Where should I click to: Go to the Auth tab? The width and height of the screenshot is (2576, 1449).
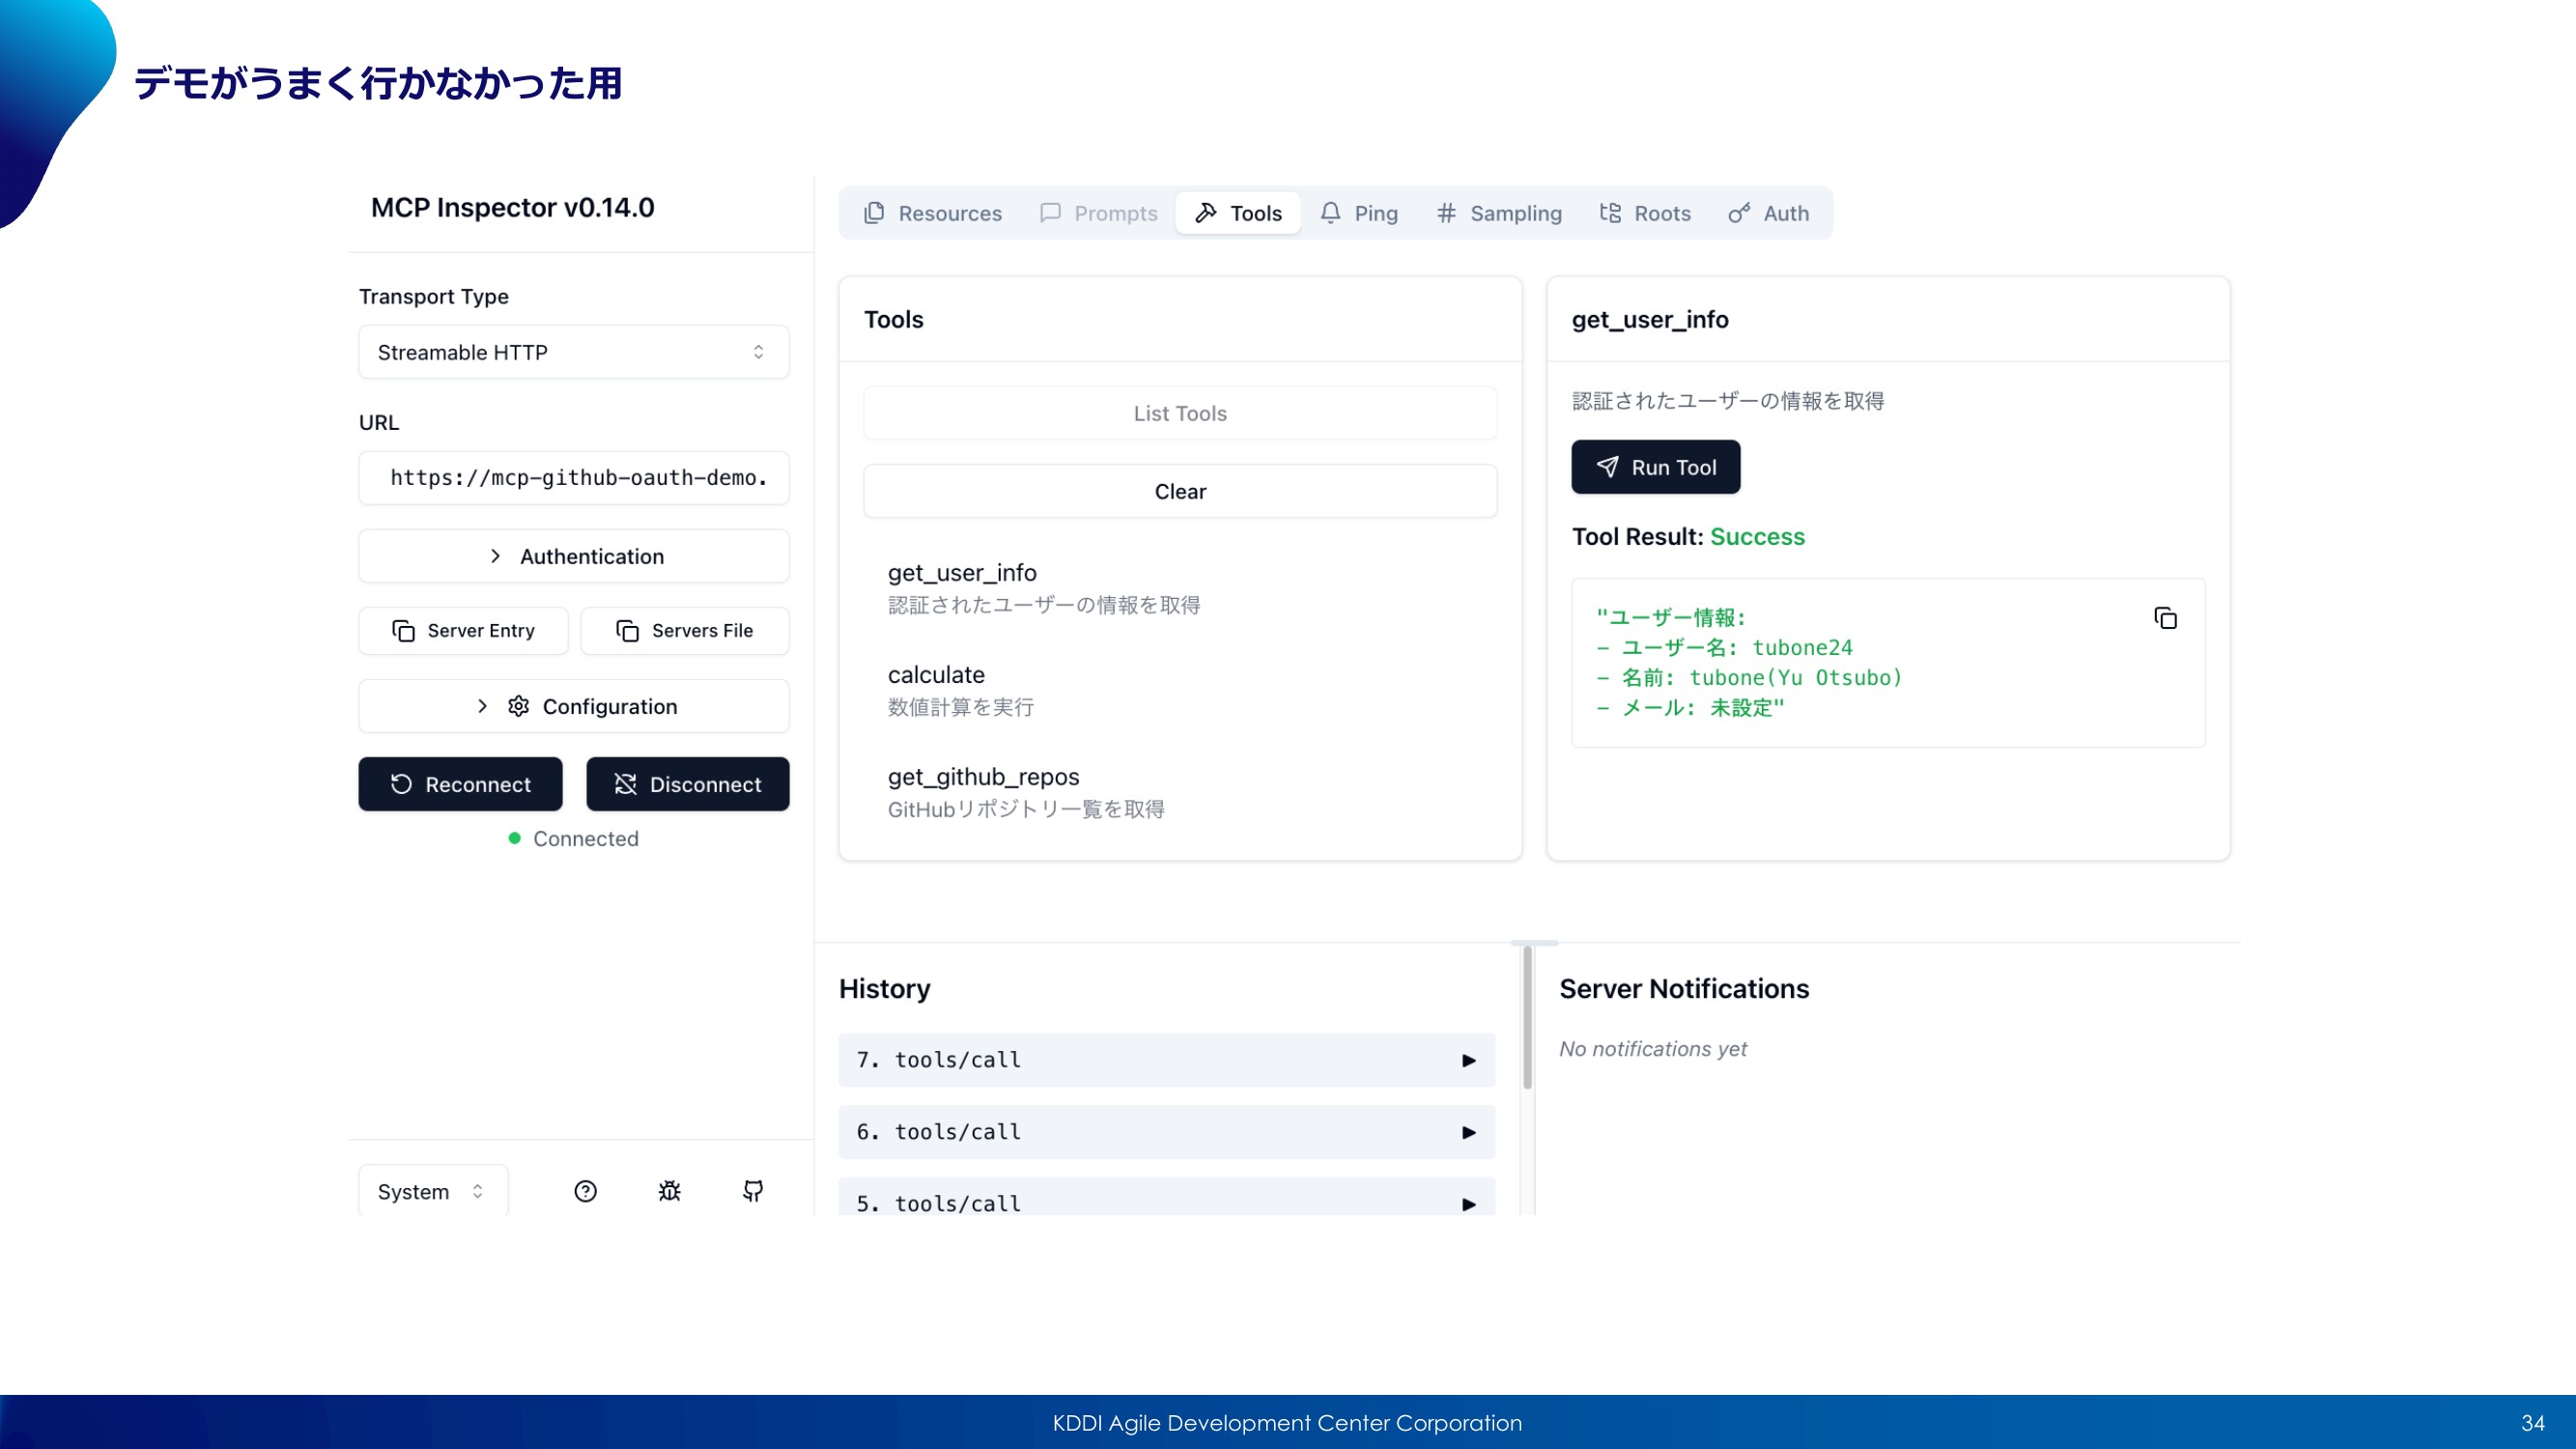point(1768,213)
